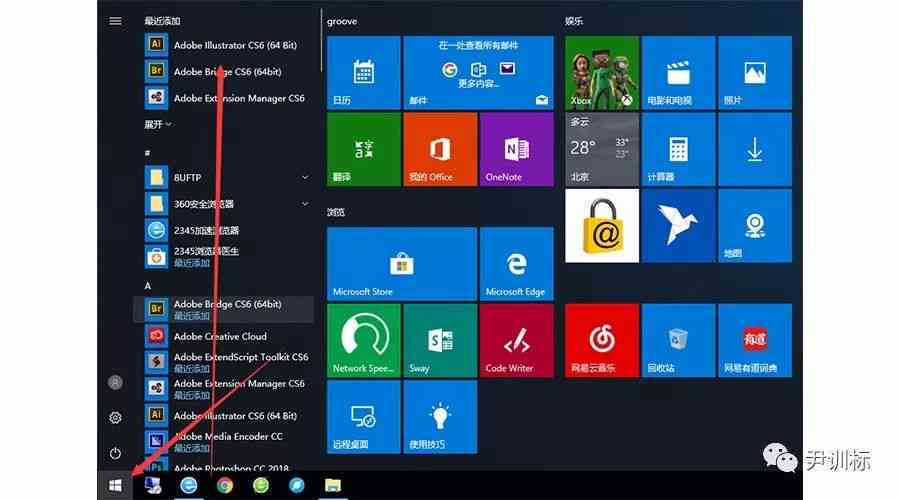The width and height of the screenshot is (900, 500).
Task: Open Google Chrome from taskbar
Action: pyautogui.click(x=224, y=486)
